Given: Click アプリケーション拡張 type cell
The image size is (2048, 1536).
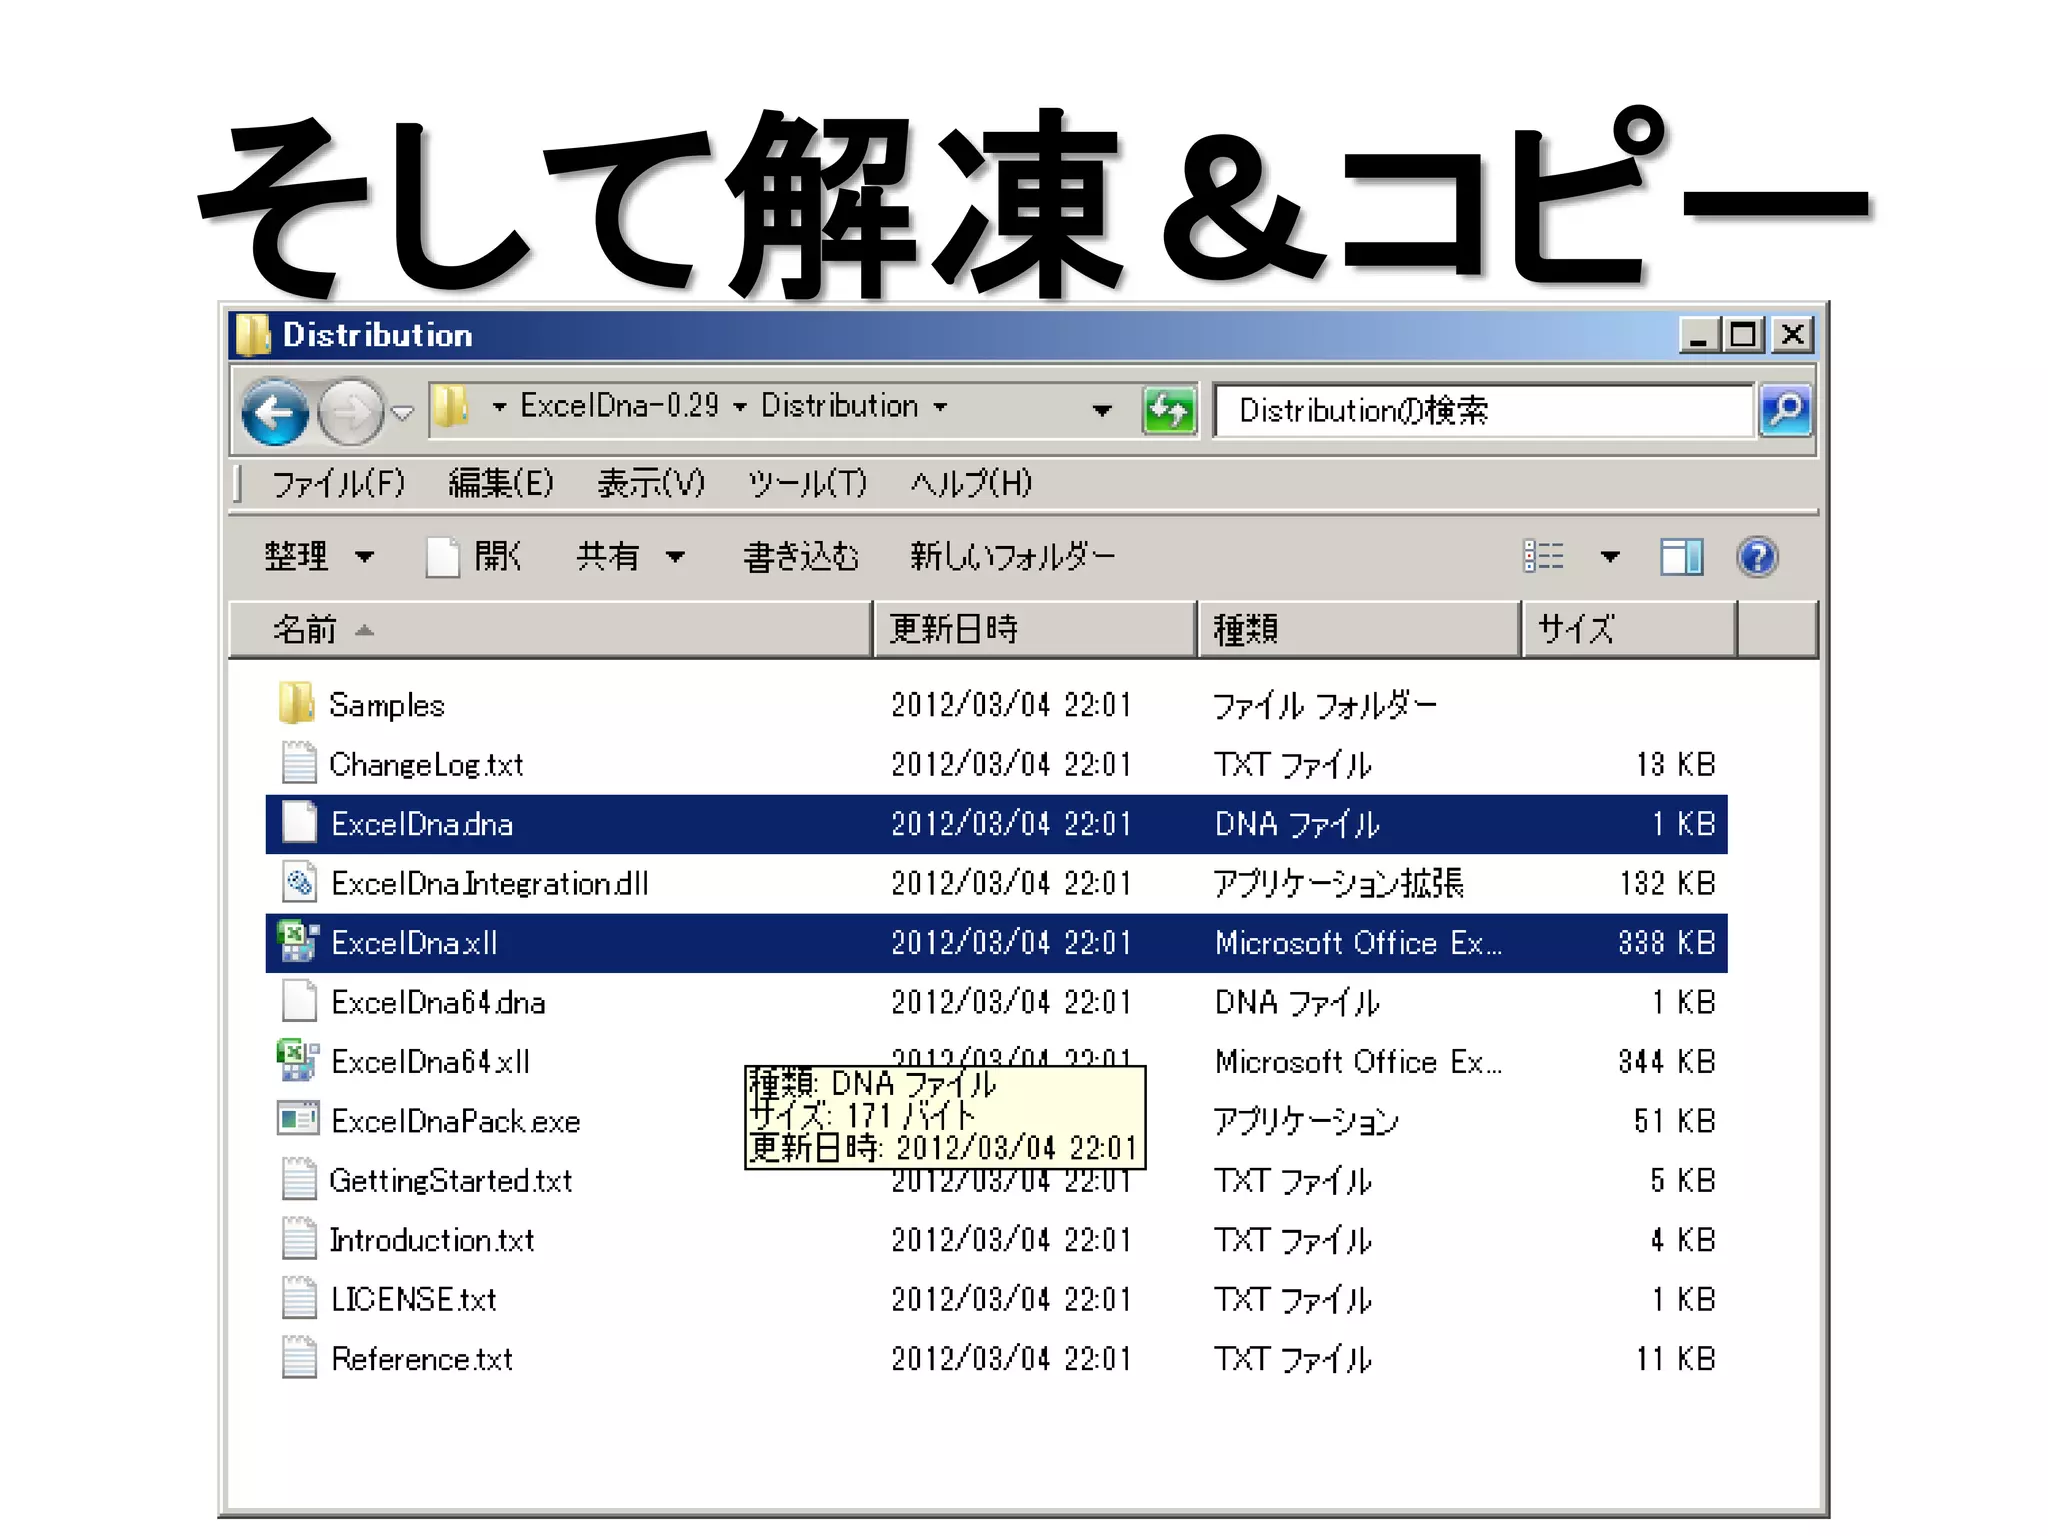Looking at the screenshot, I should coord(1338,883).
